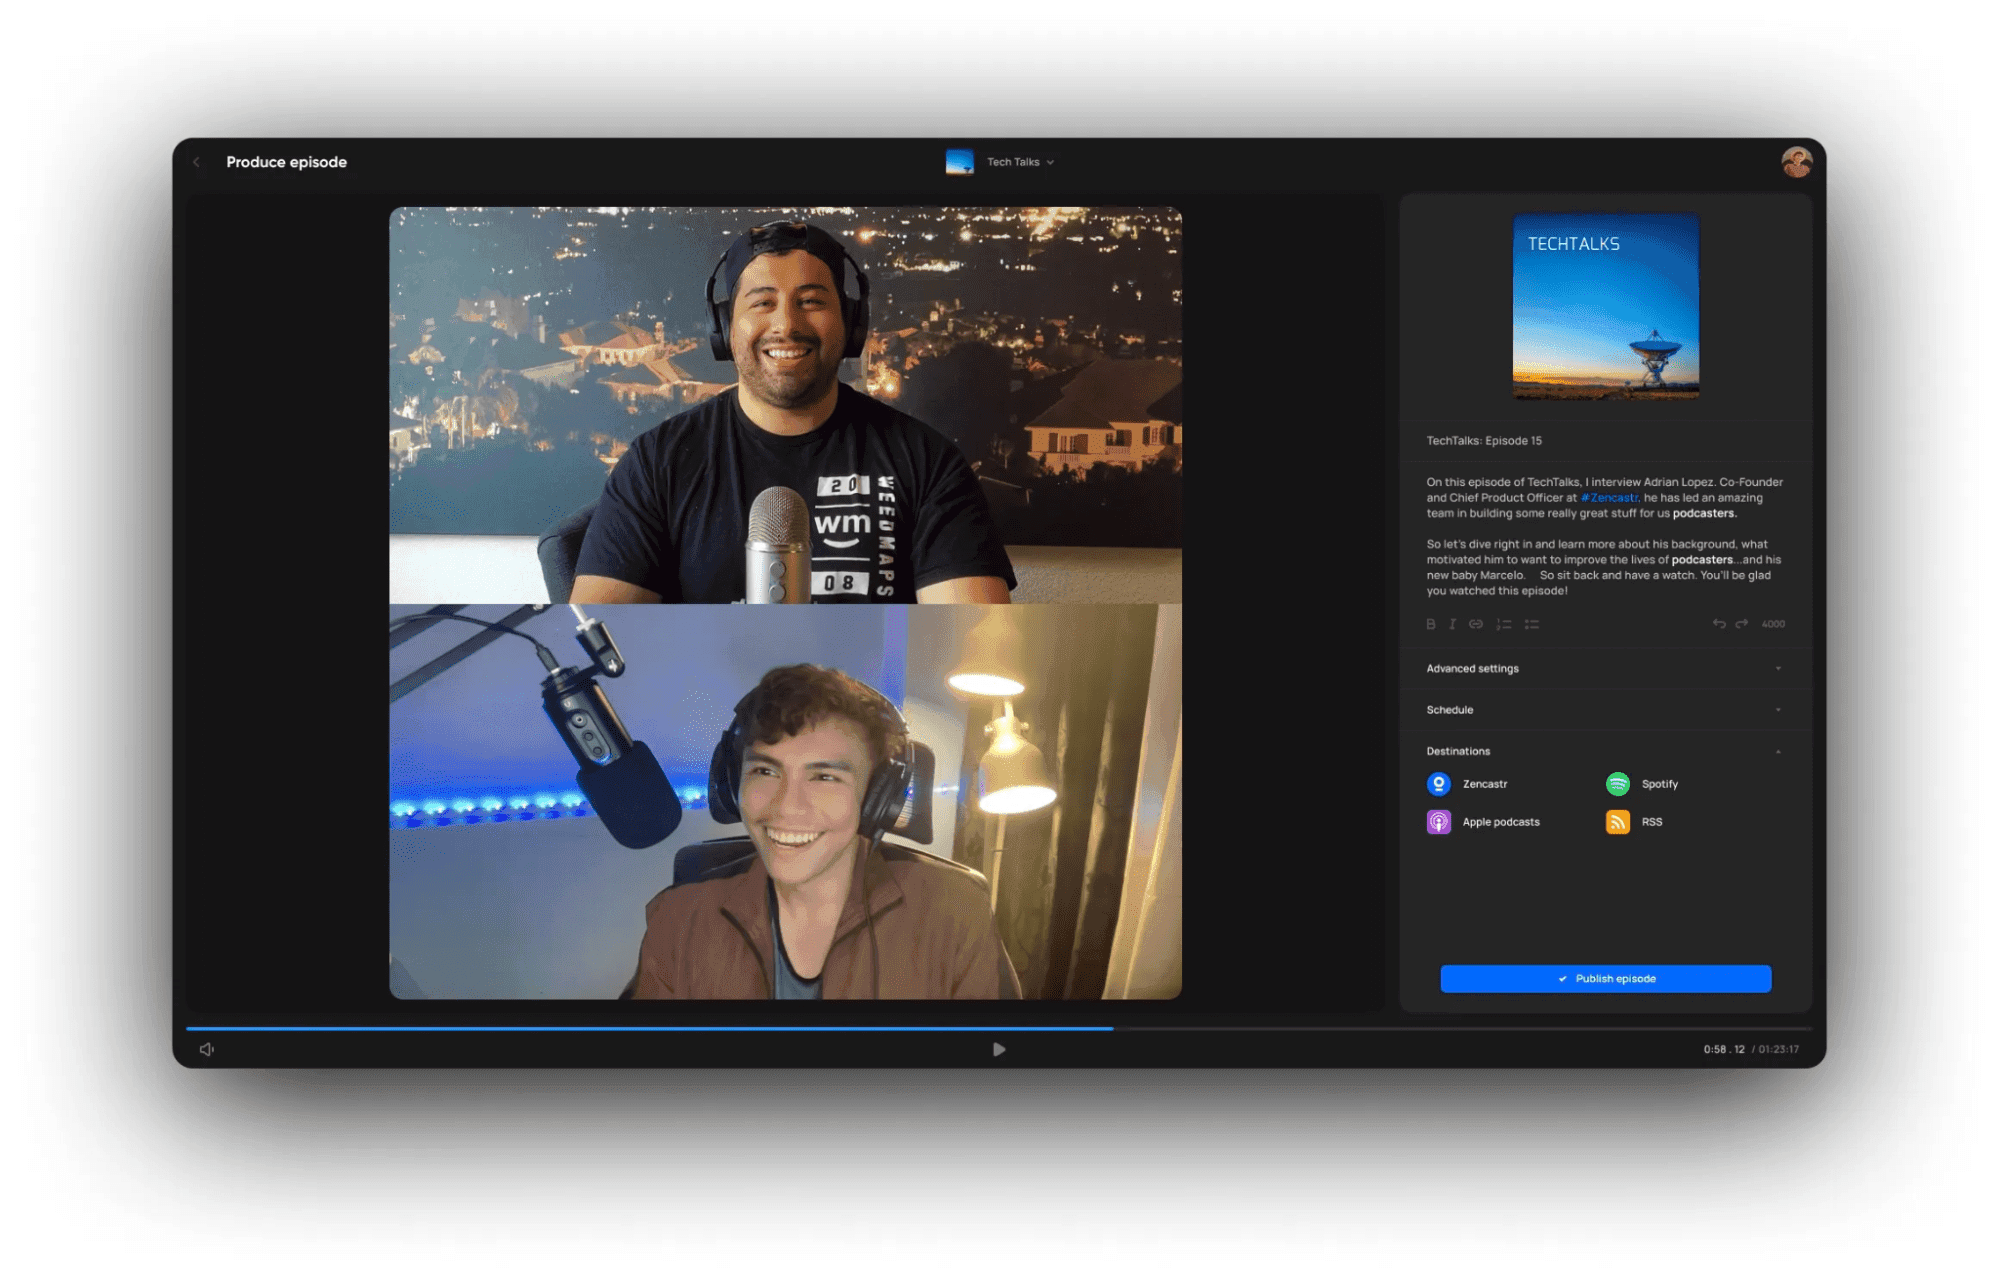The height and width of the screenshot is (1275, 1999).
Task: Mute audio with the speaker icon
Action: 207,1049
